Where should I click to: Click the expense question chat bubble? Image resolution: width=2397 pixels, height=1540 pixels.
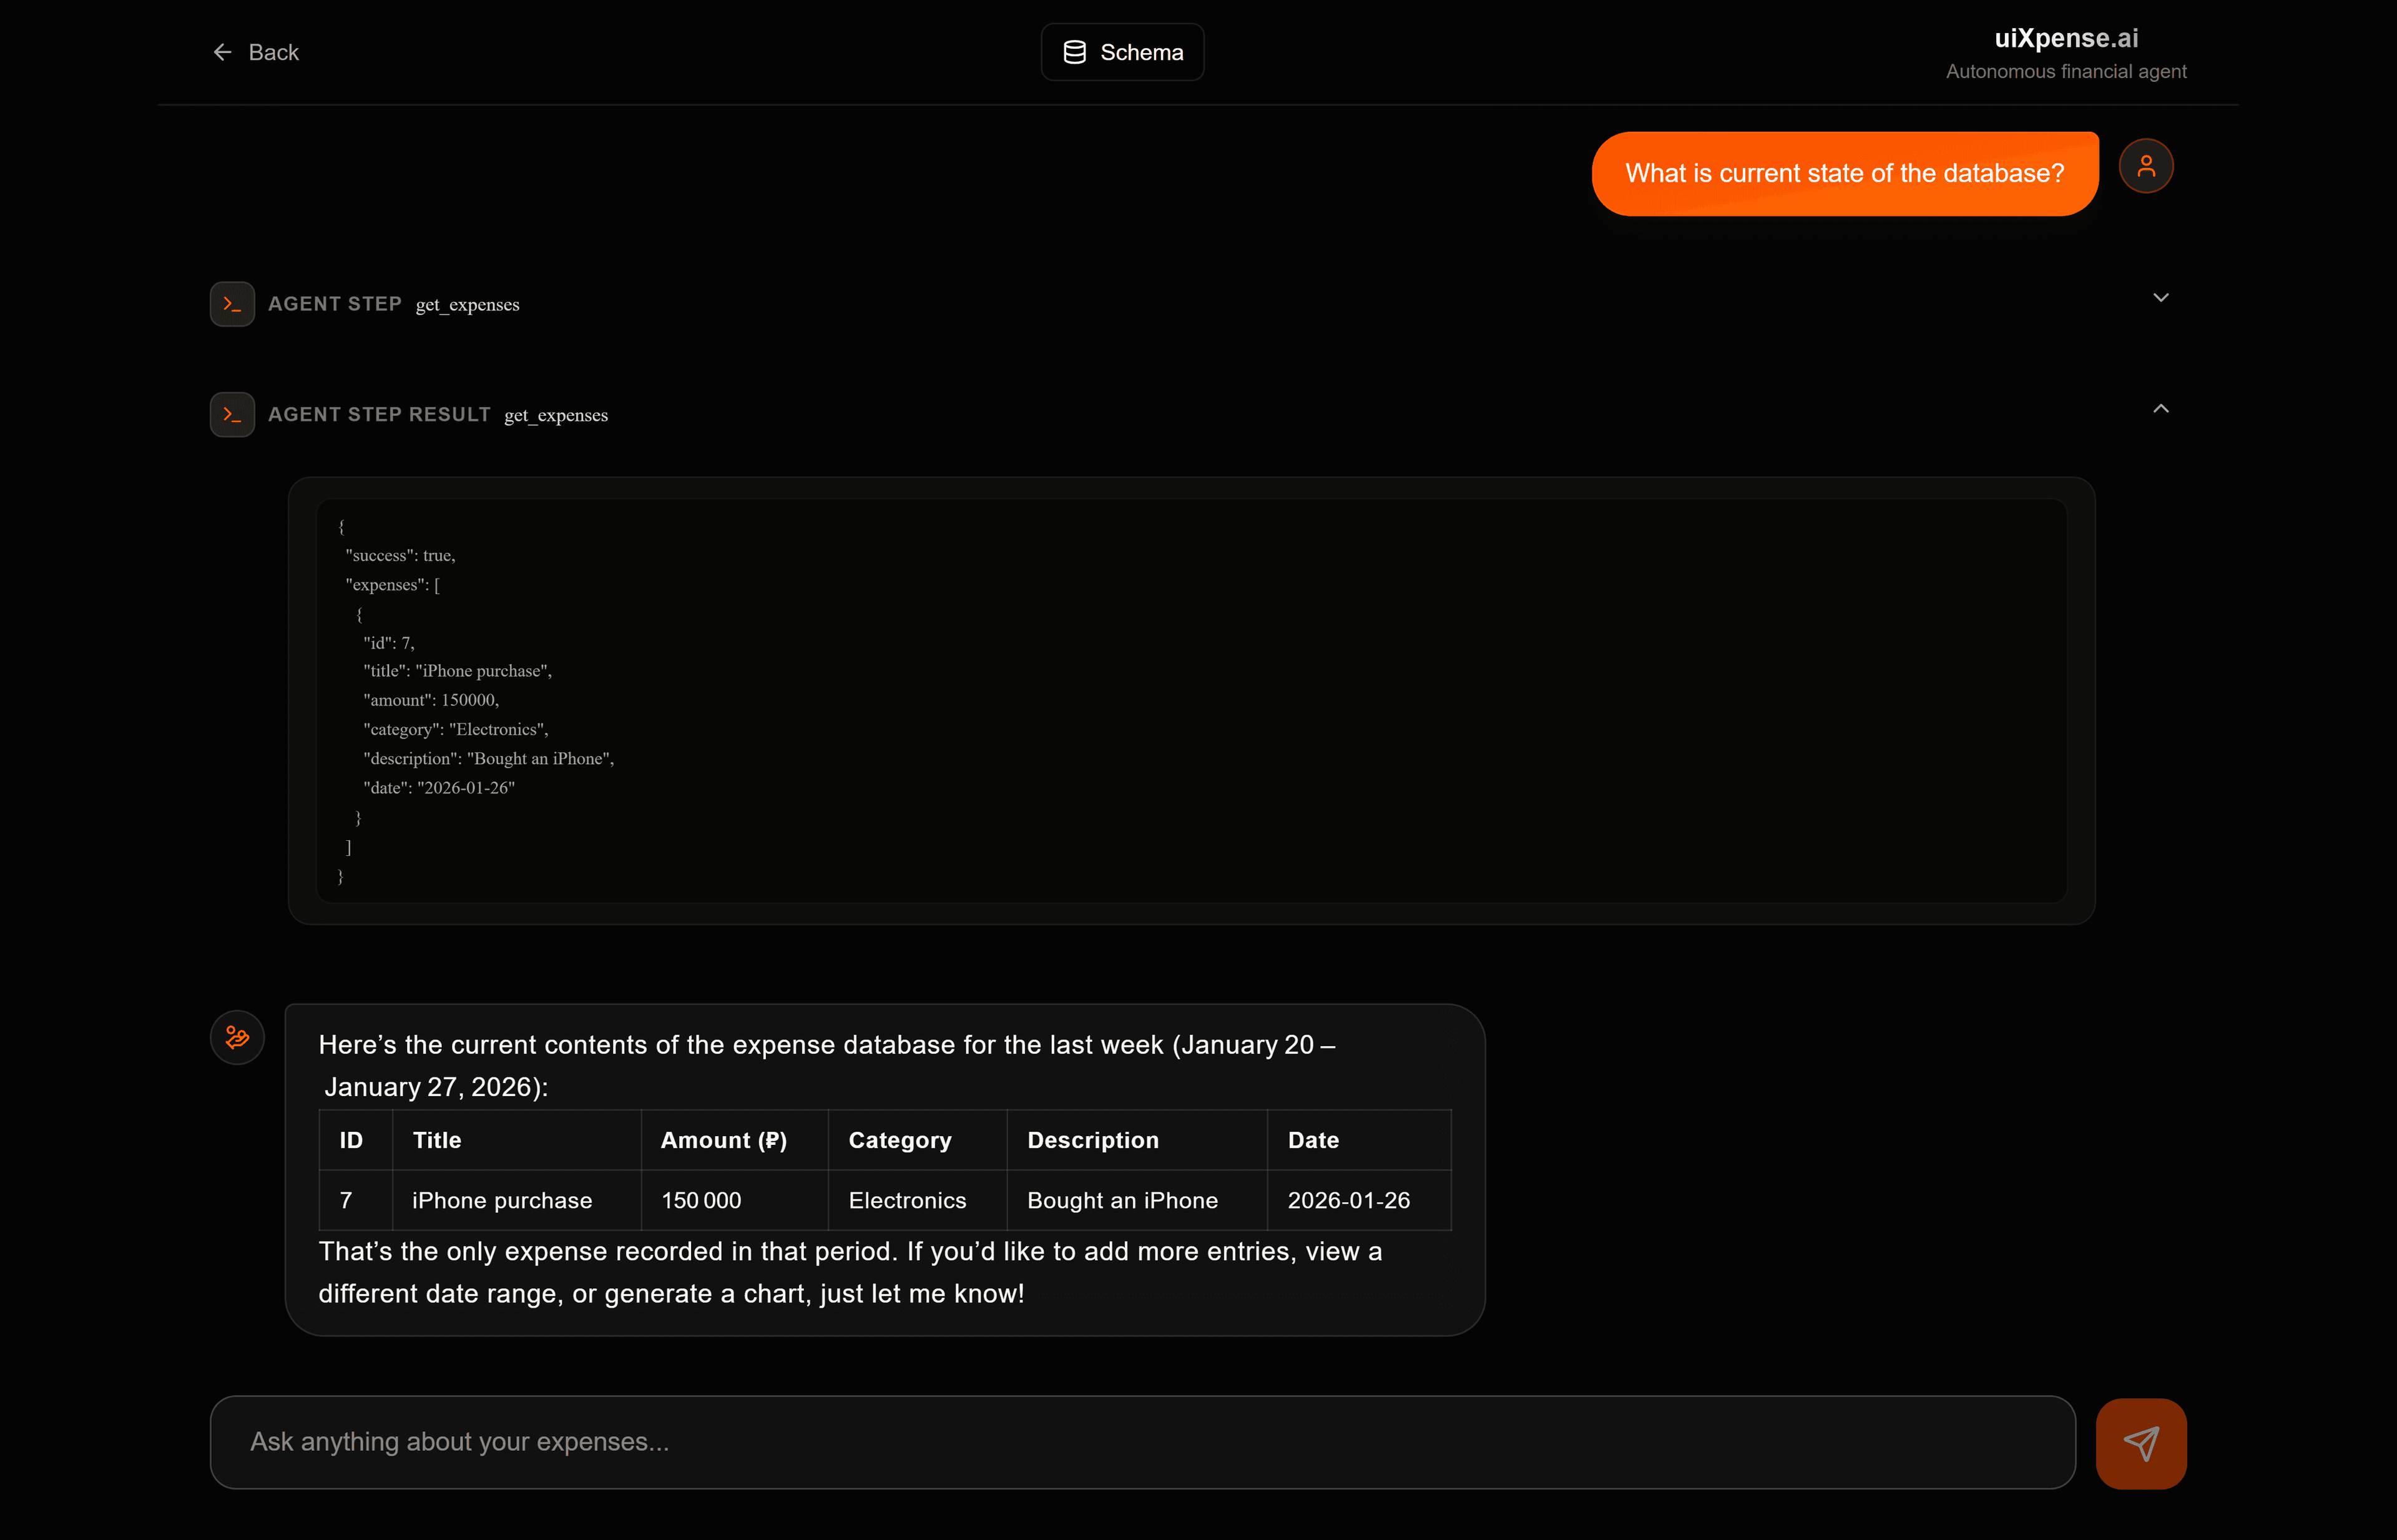[1844, 173]
